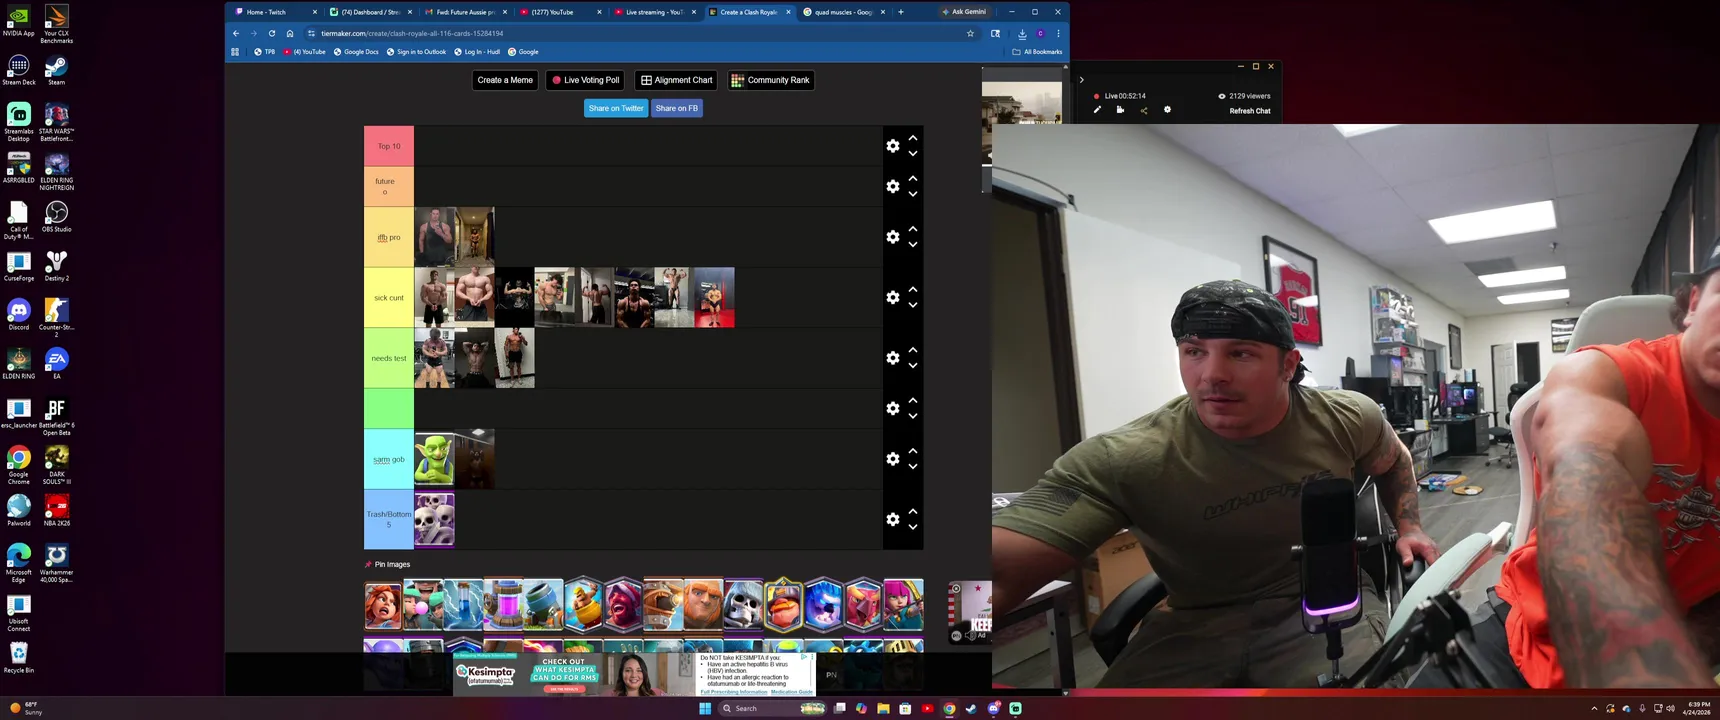Select skeleton card in Trash/Bottom 5 row
Viewport: 1720px width, 720px height.
point(434,519)
